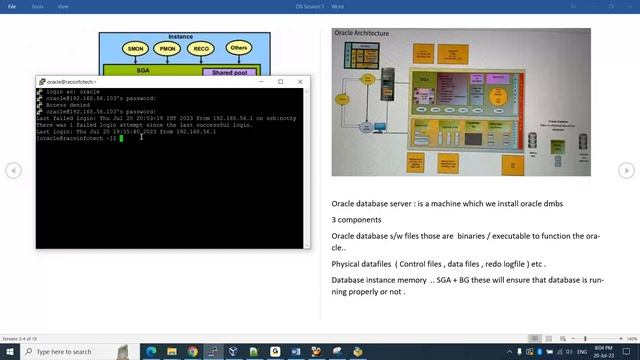The width and height of the screenshot is (640, 360).
Task: Click the 'Oracle Architecture' caption text
Action: point(362,33)
